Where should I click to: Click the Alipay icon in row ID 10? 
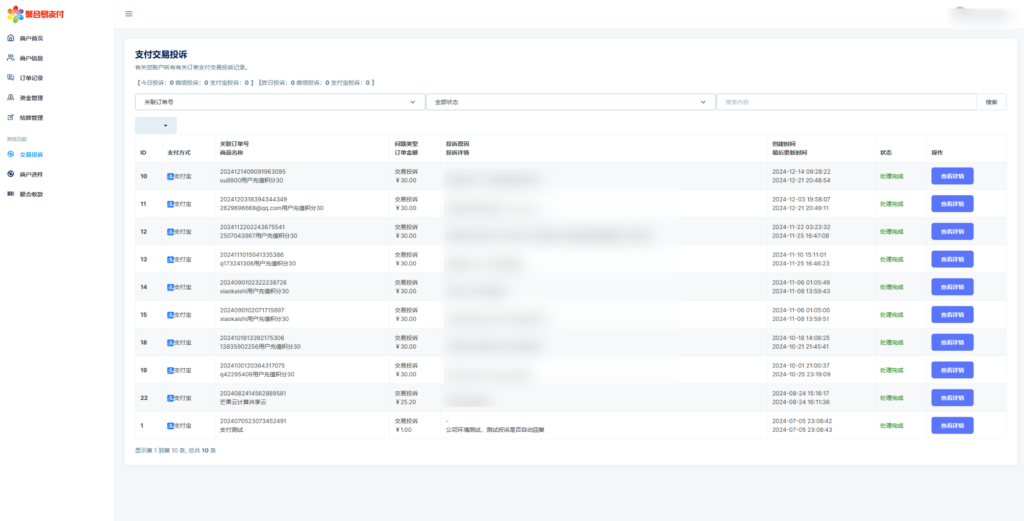(x=171, y=176)
